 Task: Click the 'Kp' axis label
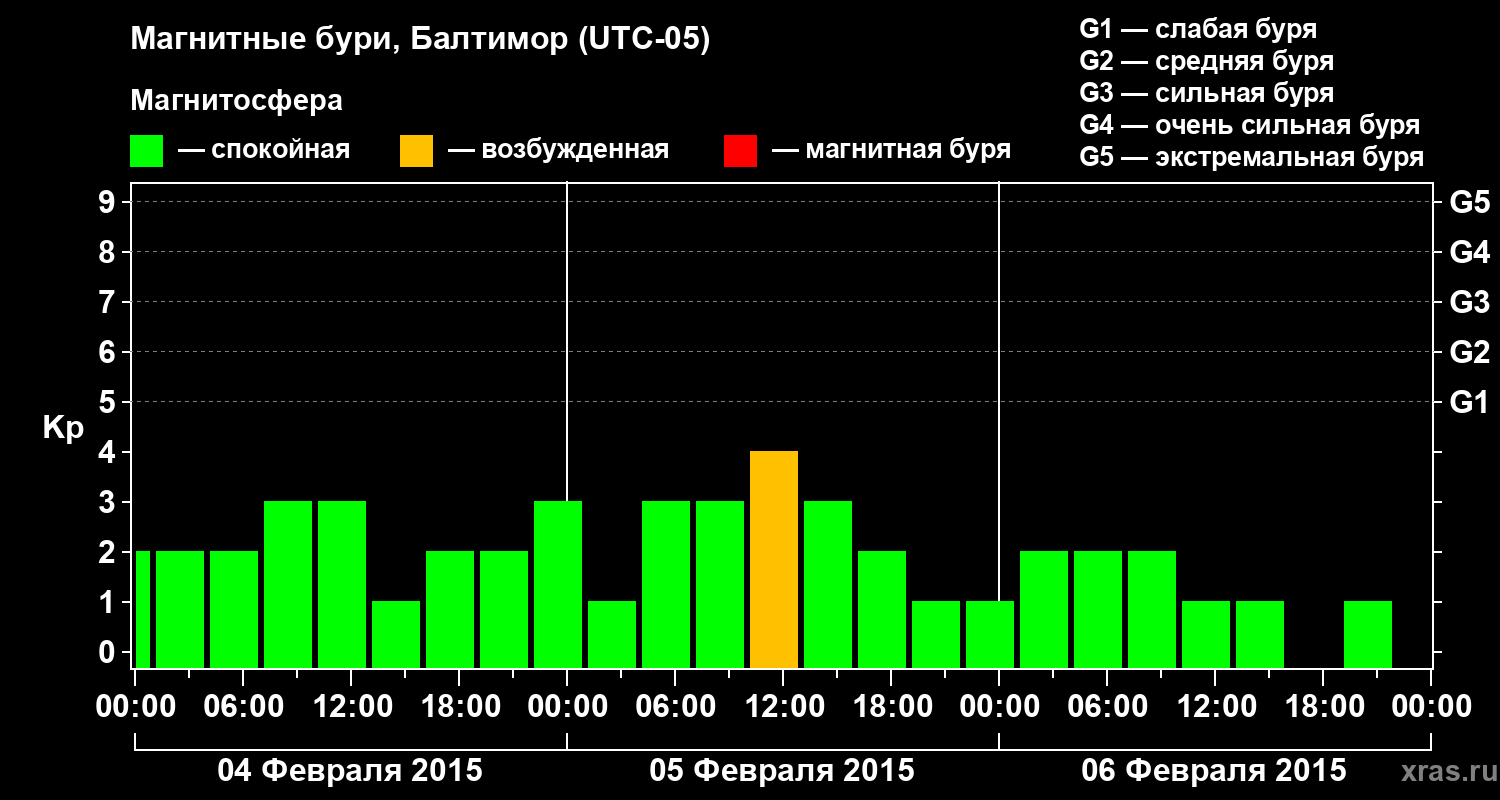(x=63, y=428)
